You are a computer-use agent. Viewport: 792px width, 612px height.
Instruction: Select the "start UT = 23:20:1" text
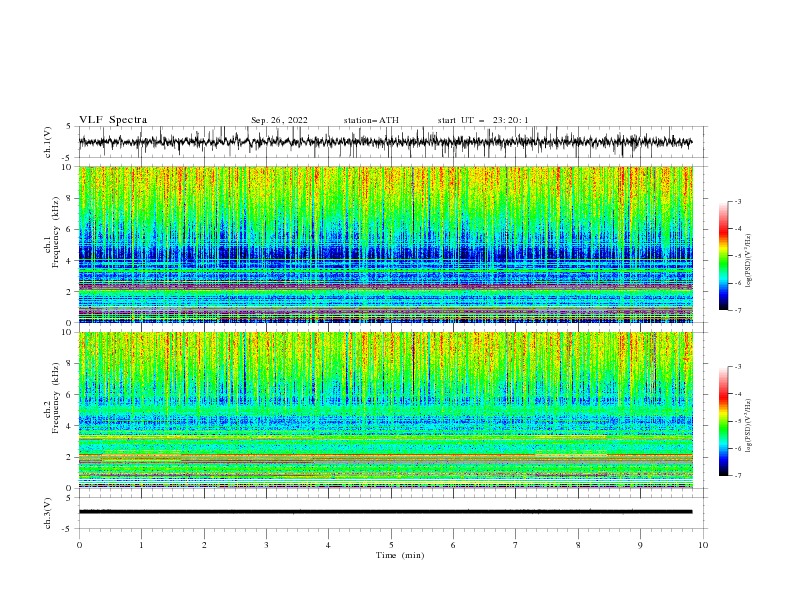point(483,120)
